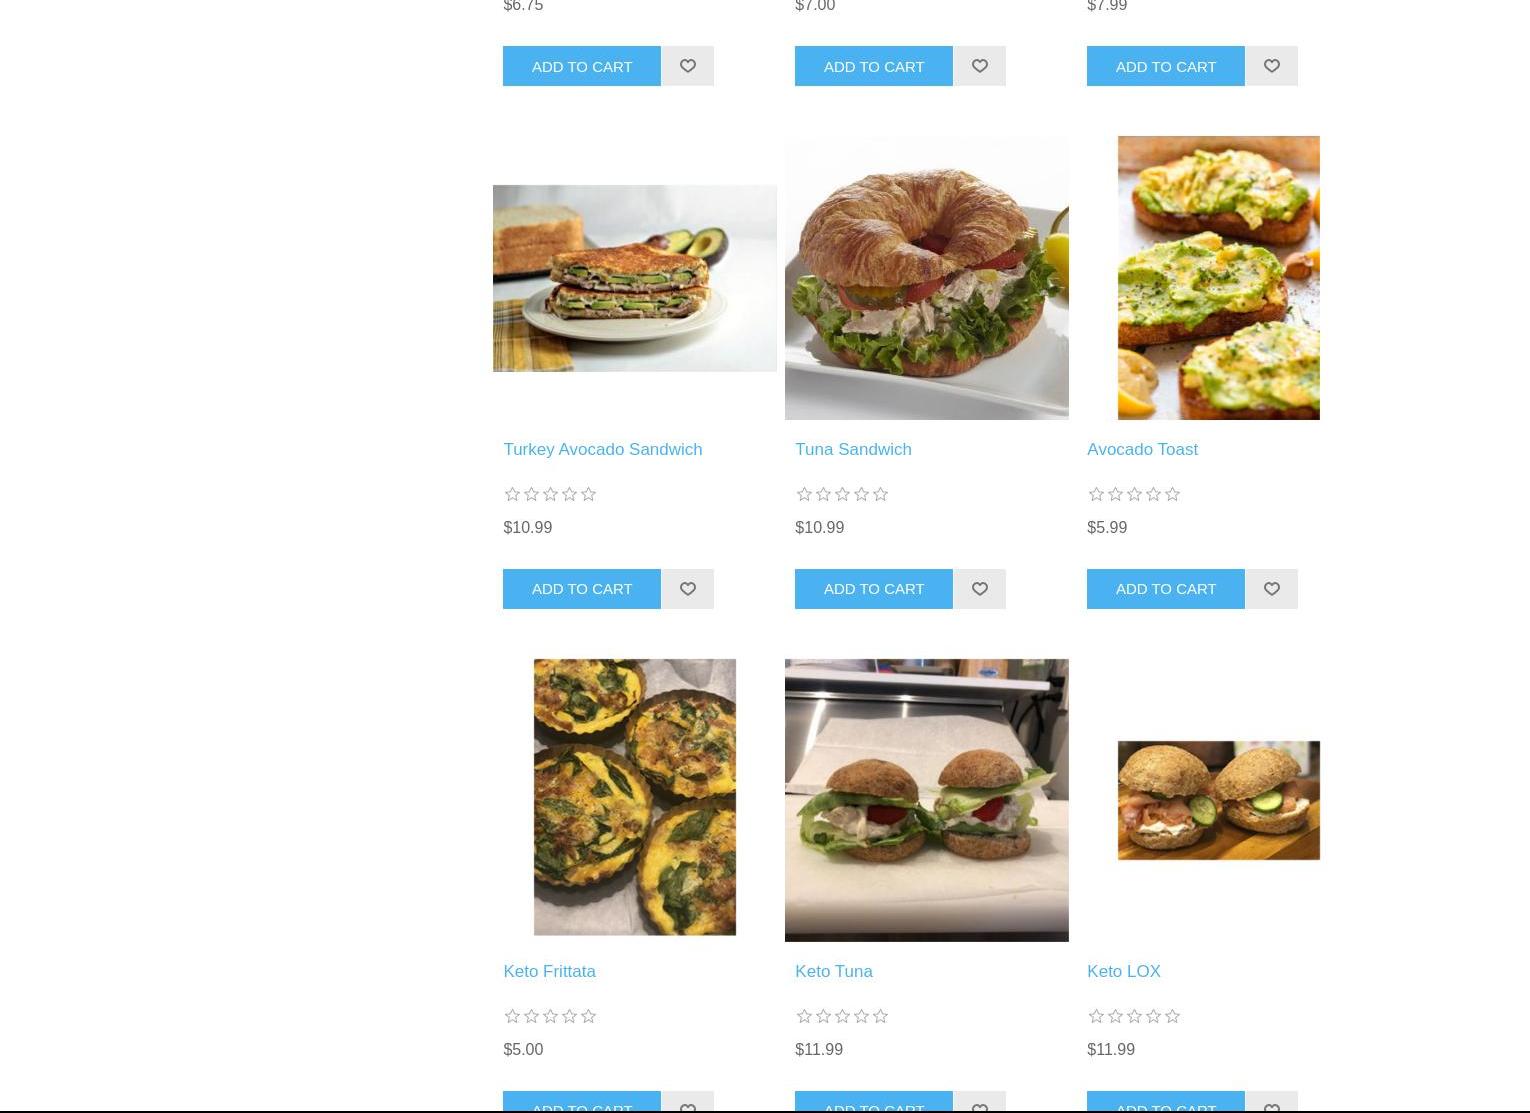Add Avocado Toast to cart
Image resolution: width=1530 pixels, height=1113 pixels.
coord(1166,589)
